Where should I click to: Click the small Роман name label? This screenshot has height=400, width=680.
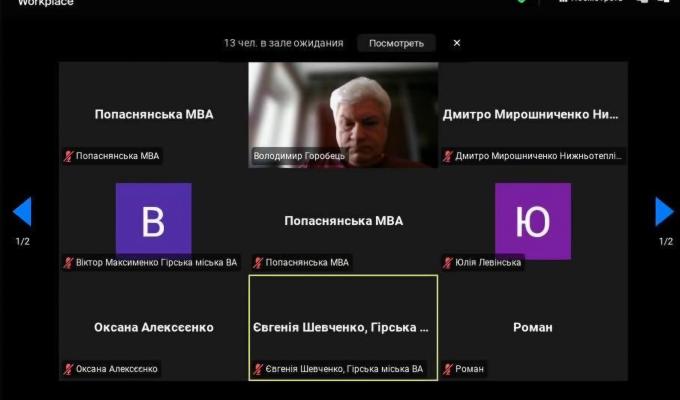click(469, 369)
